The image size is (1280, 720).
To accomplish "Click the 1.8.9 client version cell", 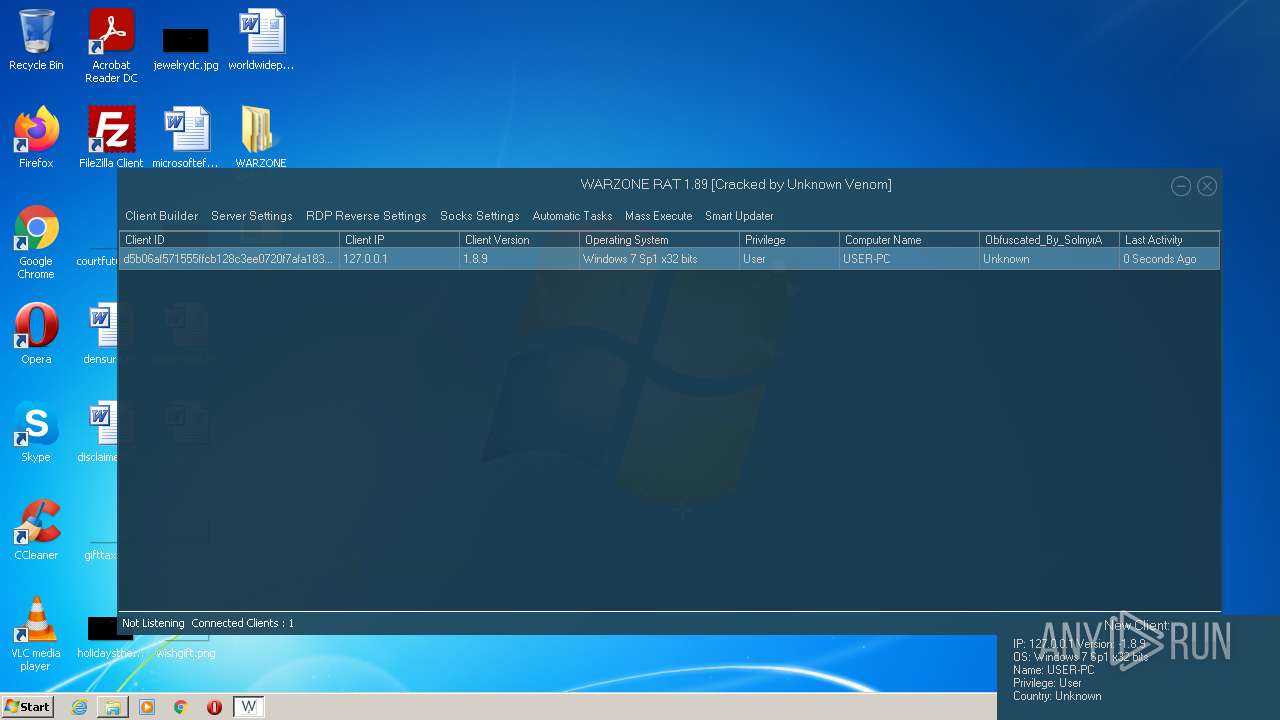I will point(519,259).
